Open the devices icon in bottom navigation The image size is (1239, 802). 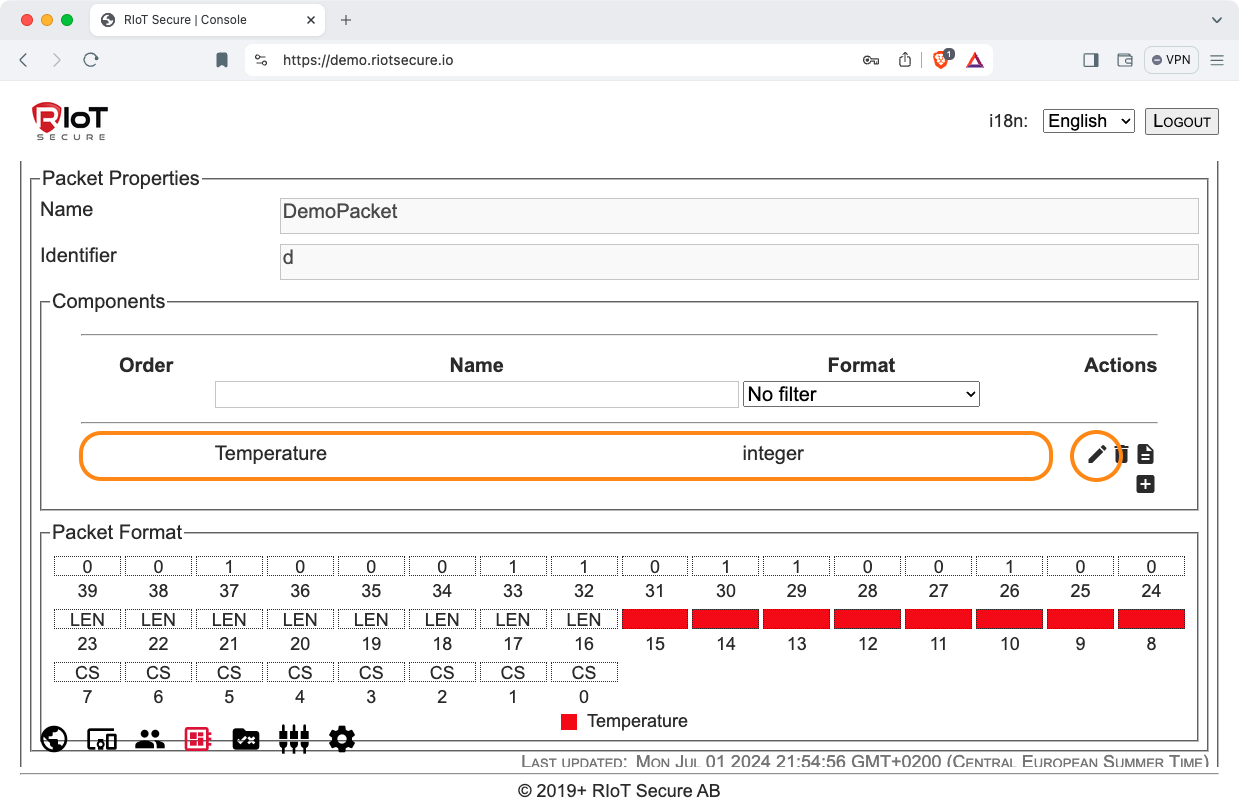pos(102,739)
